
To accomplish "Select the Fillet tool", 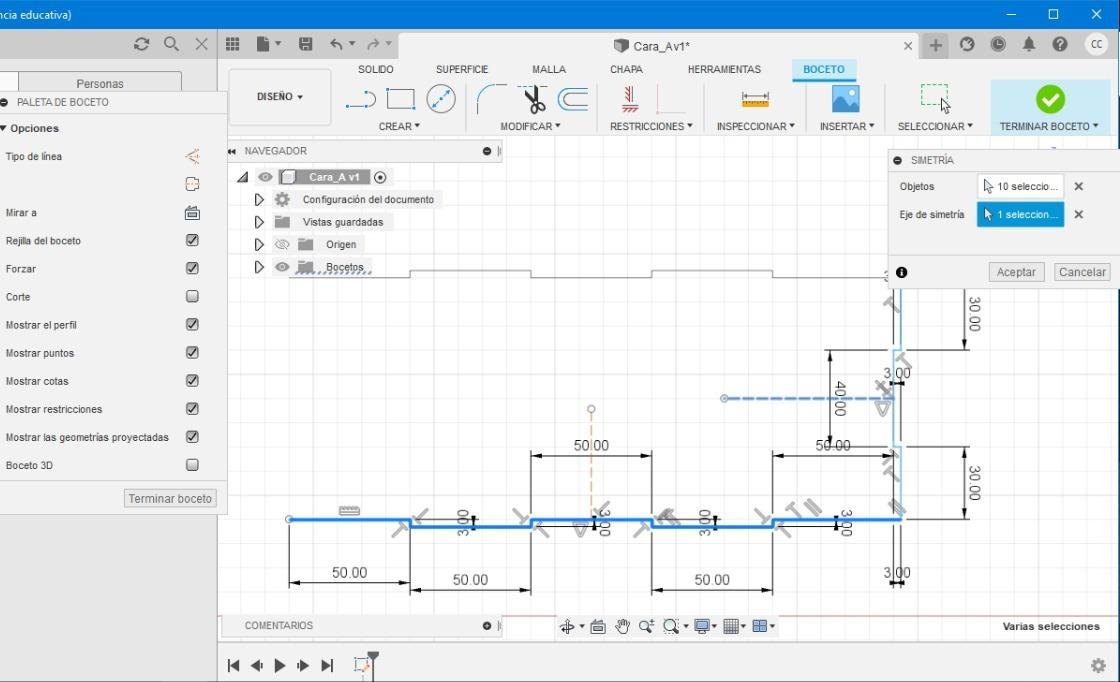I will click(491, 99).
